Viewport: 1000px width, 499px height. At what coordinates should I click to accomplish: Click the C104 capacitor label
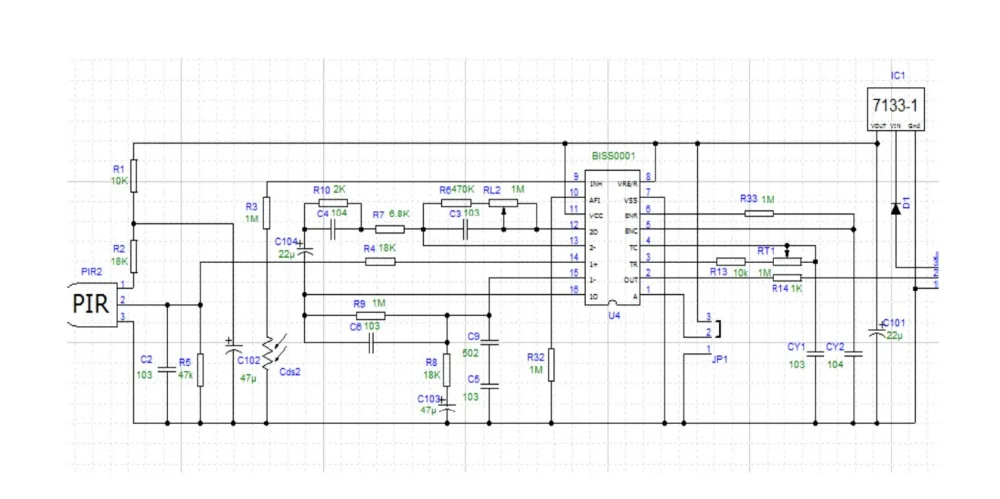coord(286,242)
